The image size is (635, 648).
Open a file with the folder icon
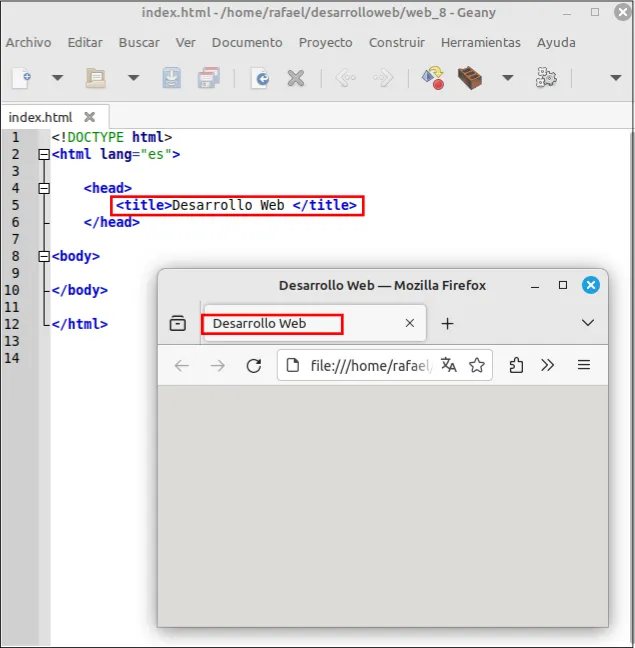[x=95, y=78]
